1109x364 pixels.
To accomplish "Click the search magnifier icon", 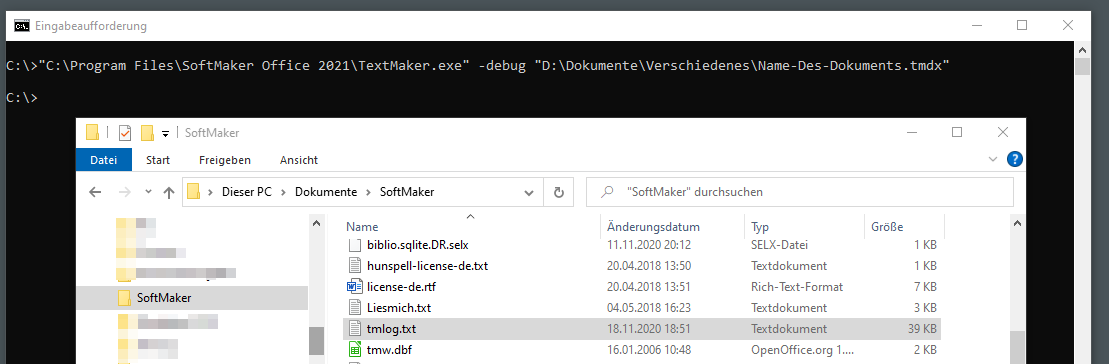I will point(607,192).
